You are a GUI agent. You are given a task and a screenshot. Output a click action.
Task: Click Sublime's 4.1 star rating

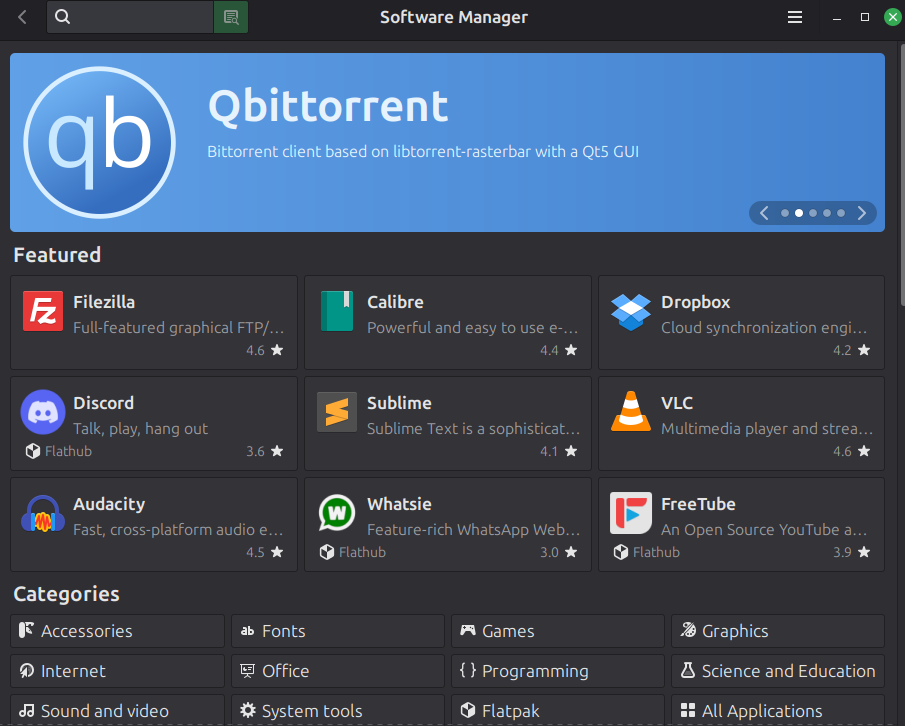coord(558,451)
